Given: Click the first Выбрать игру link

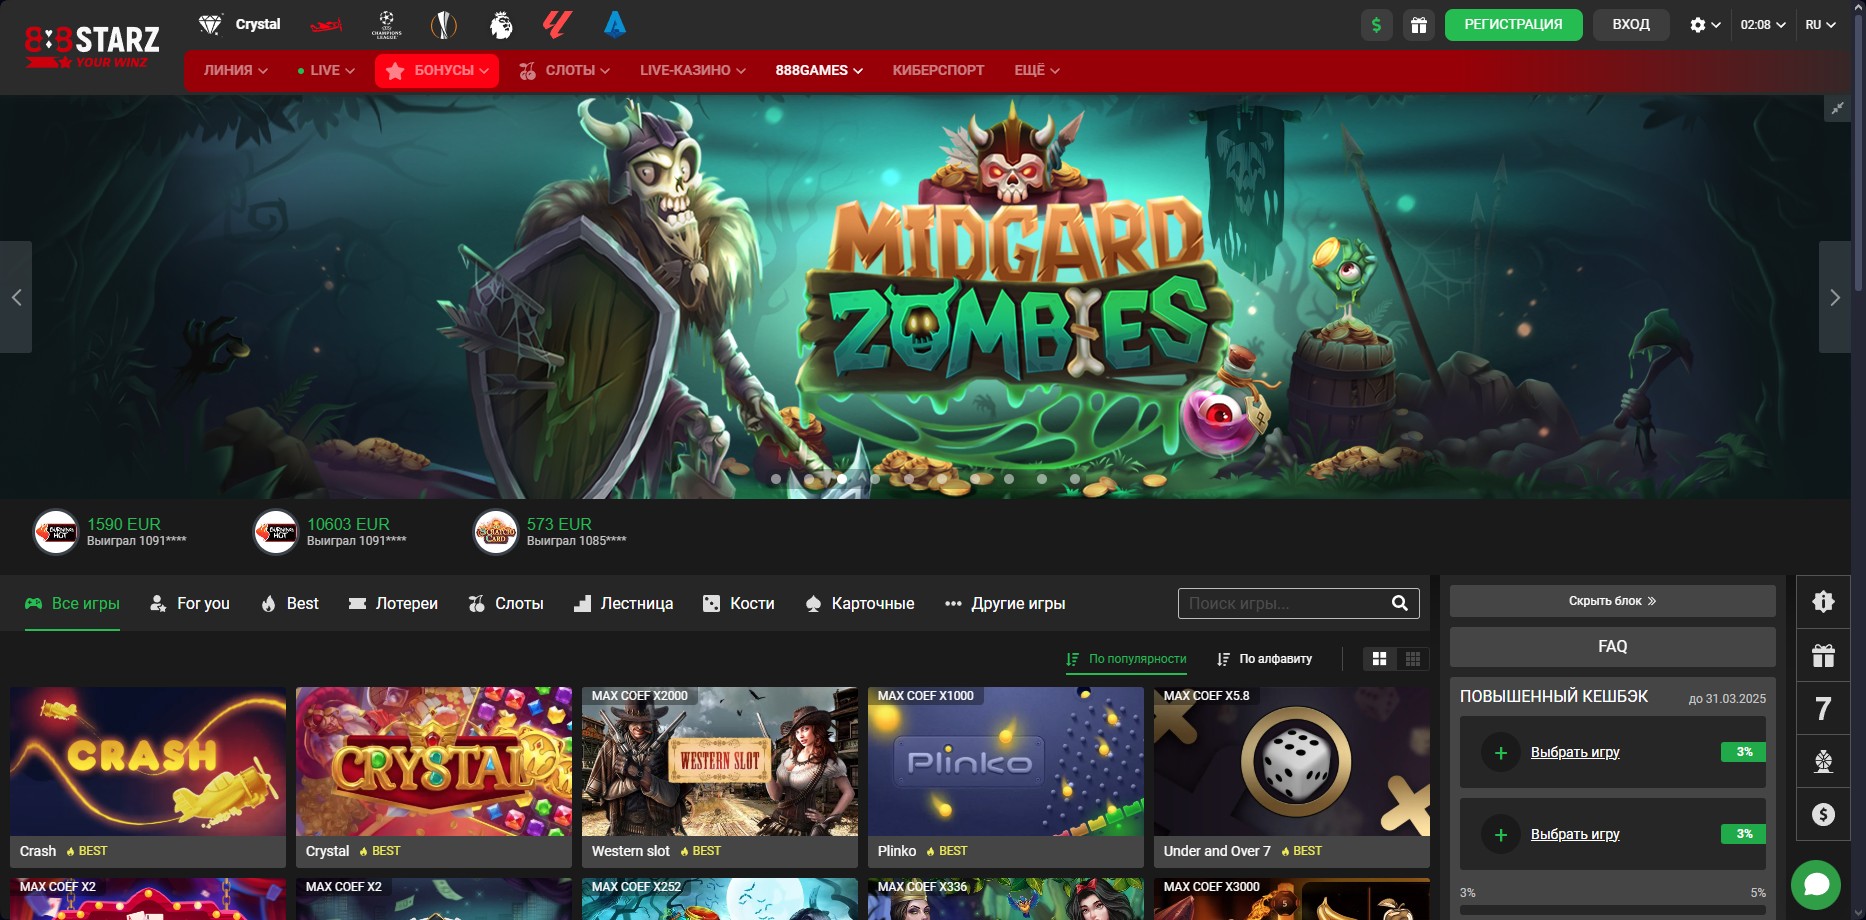Looking at the screenshot, I should click(x=1575, y=752).
